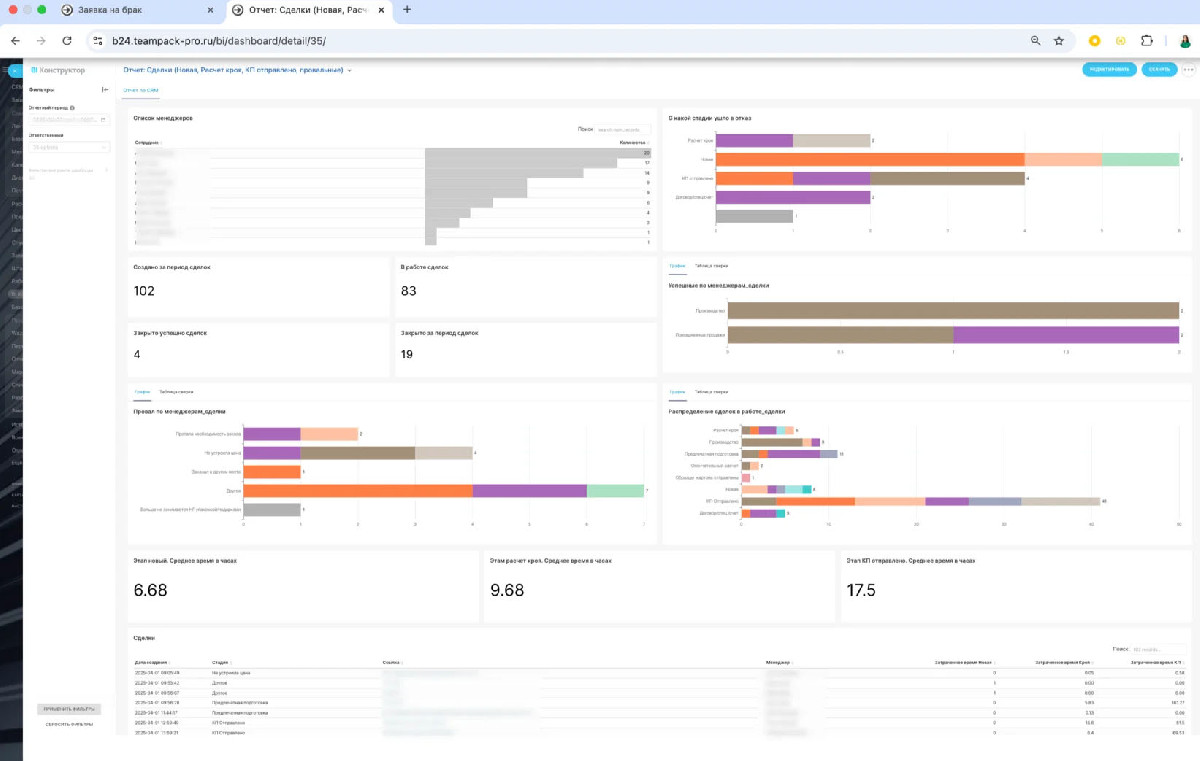Open the browser Extensions puzzle icon
This screenshot has width=1200, height=761.
1147,41
